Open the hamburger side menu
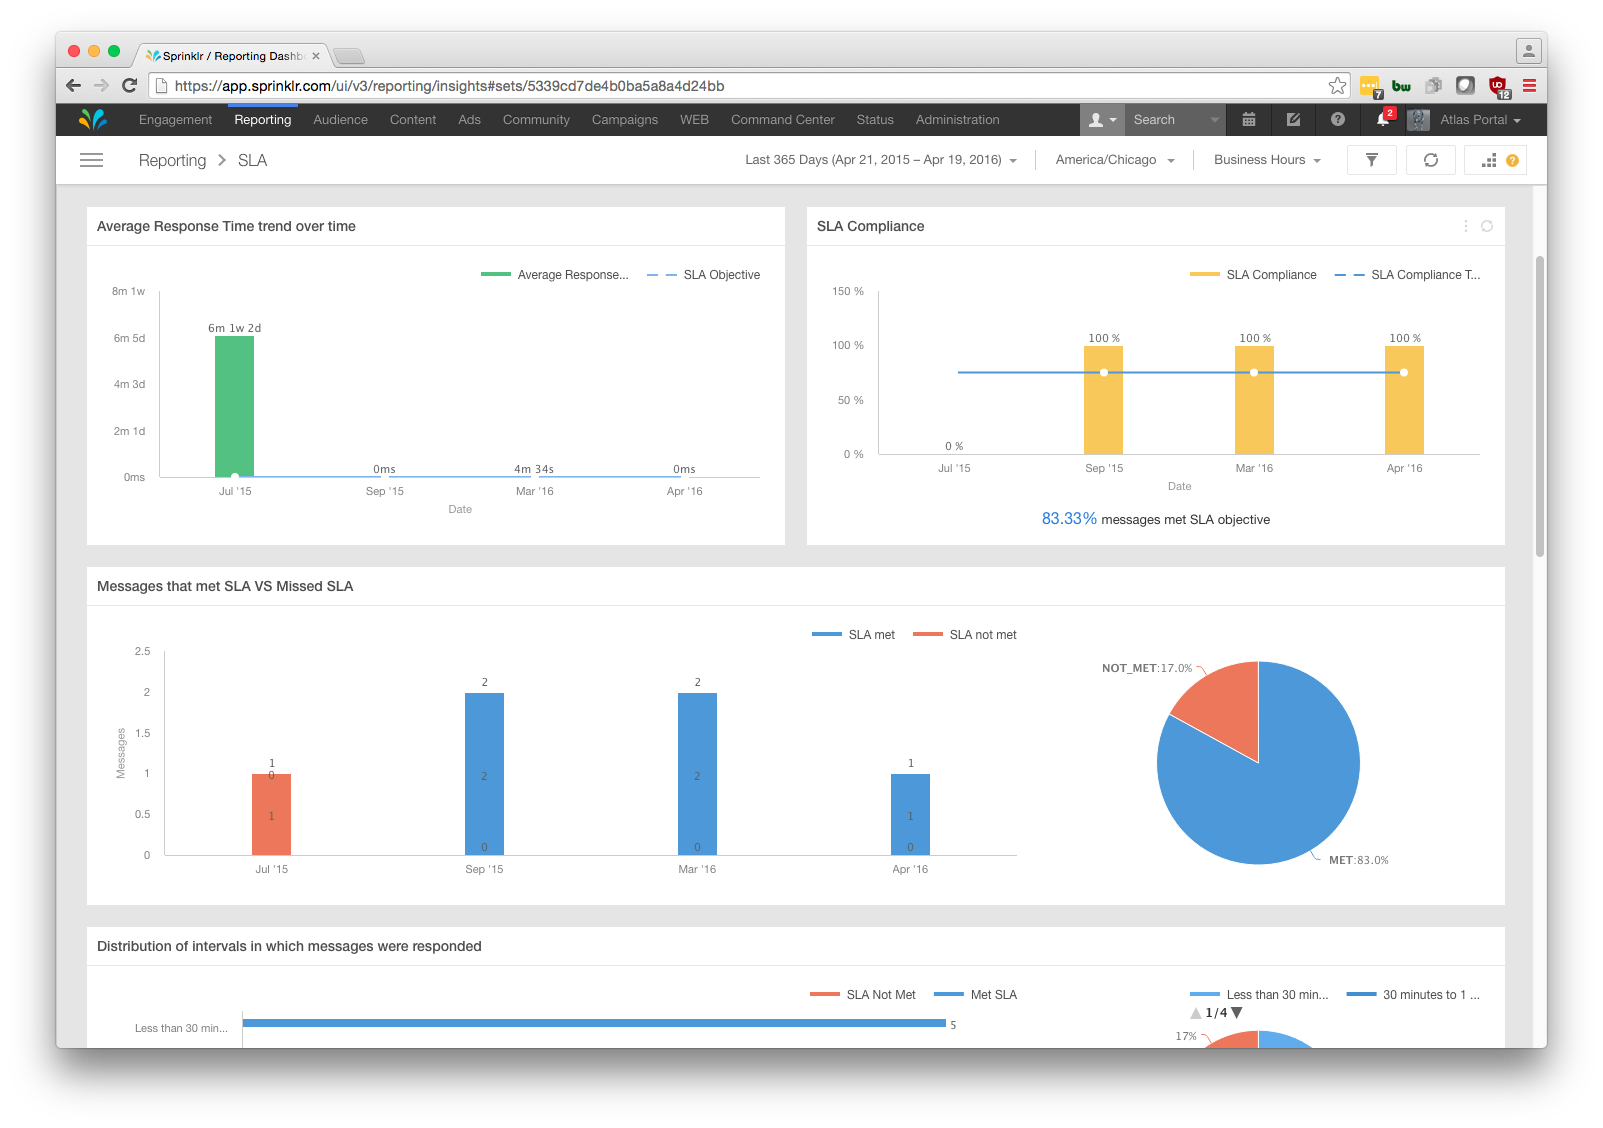Viewport: 1603px width, 1128px height. coord(91,160)
